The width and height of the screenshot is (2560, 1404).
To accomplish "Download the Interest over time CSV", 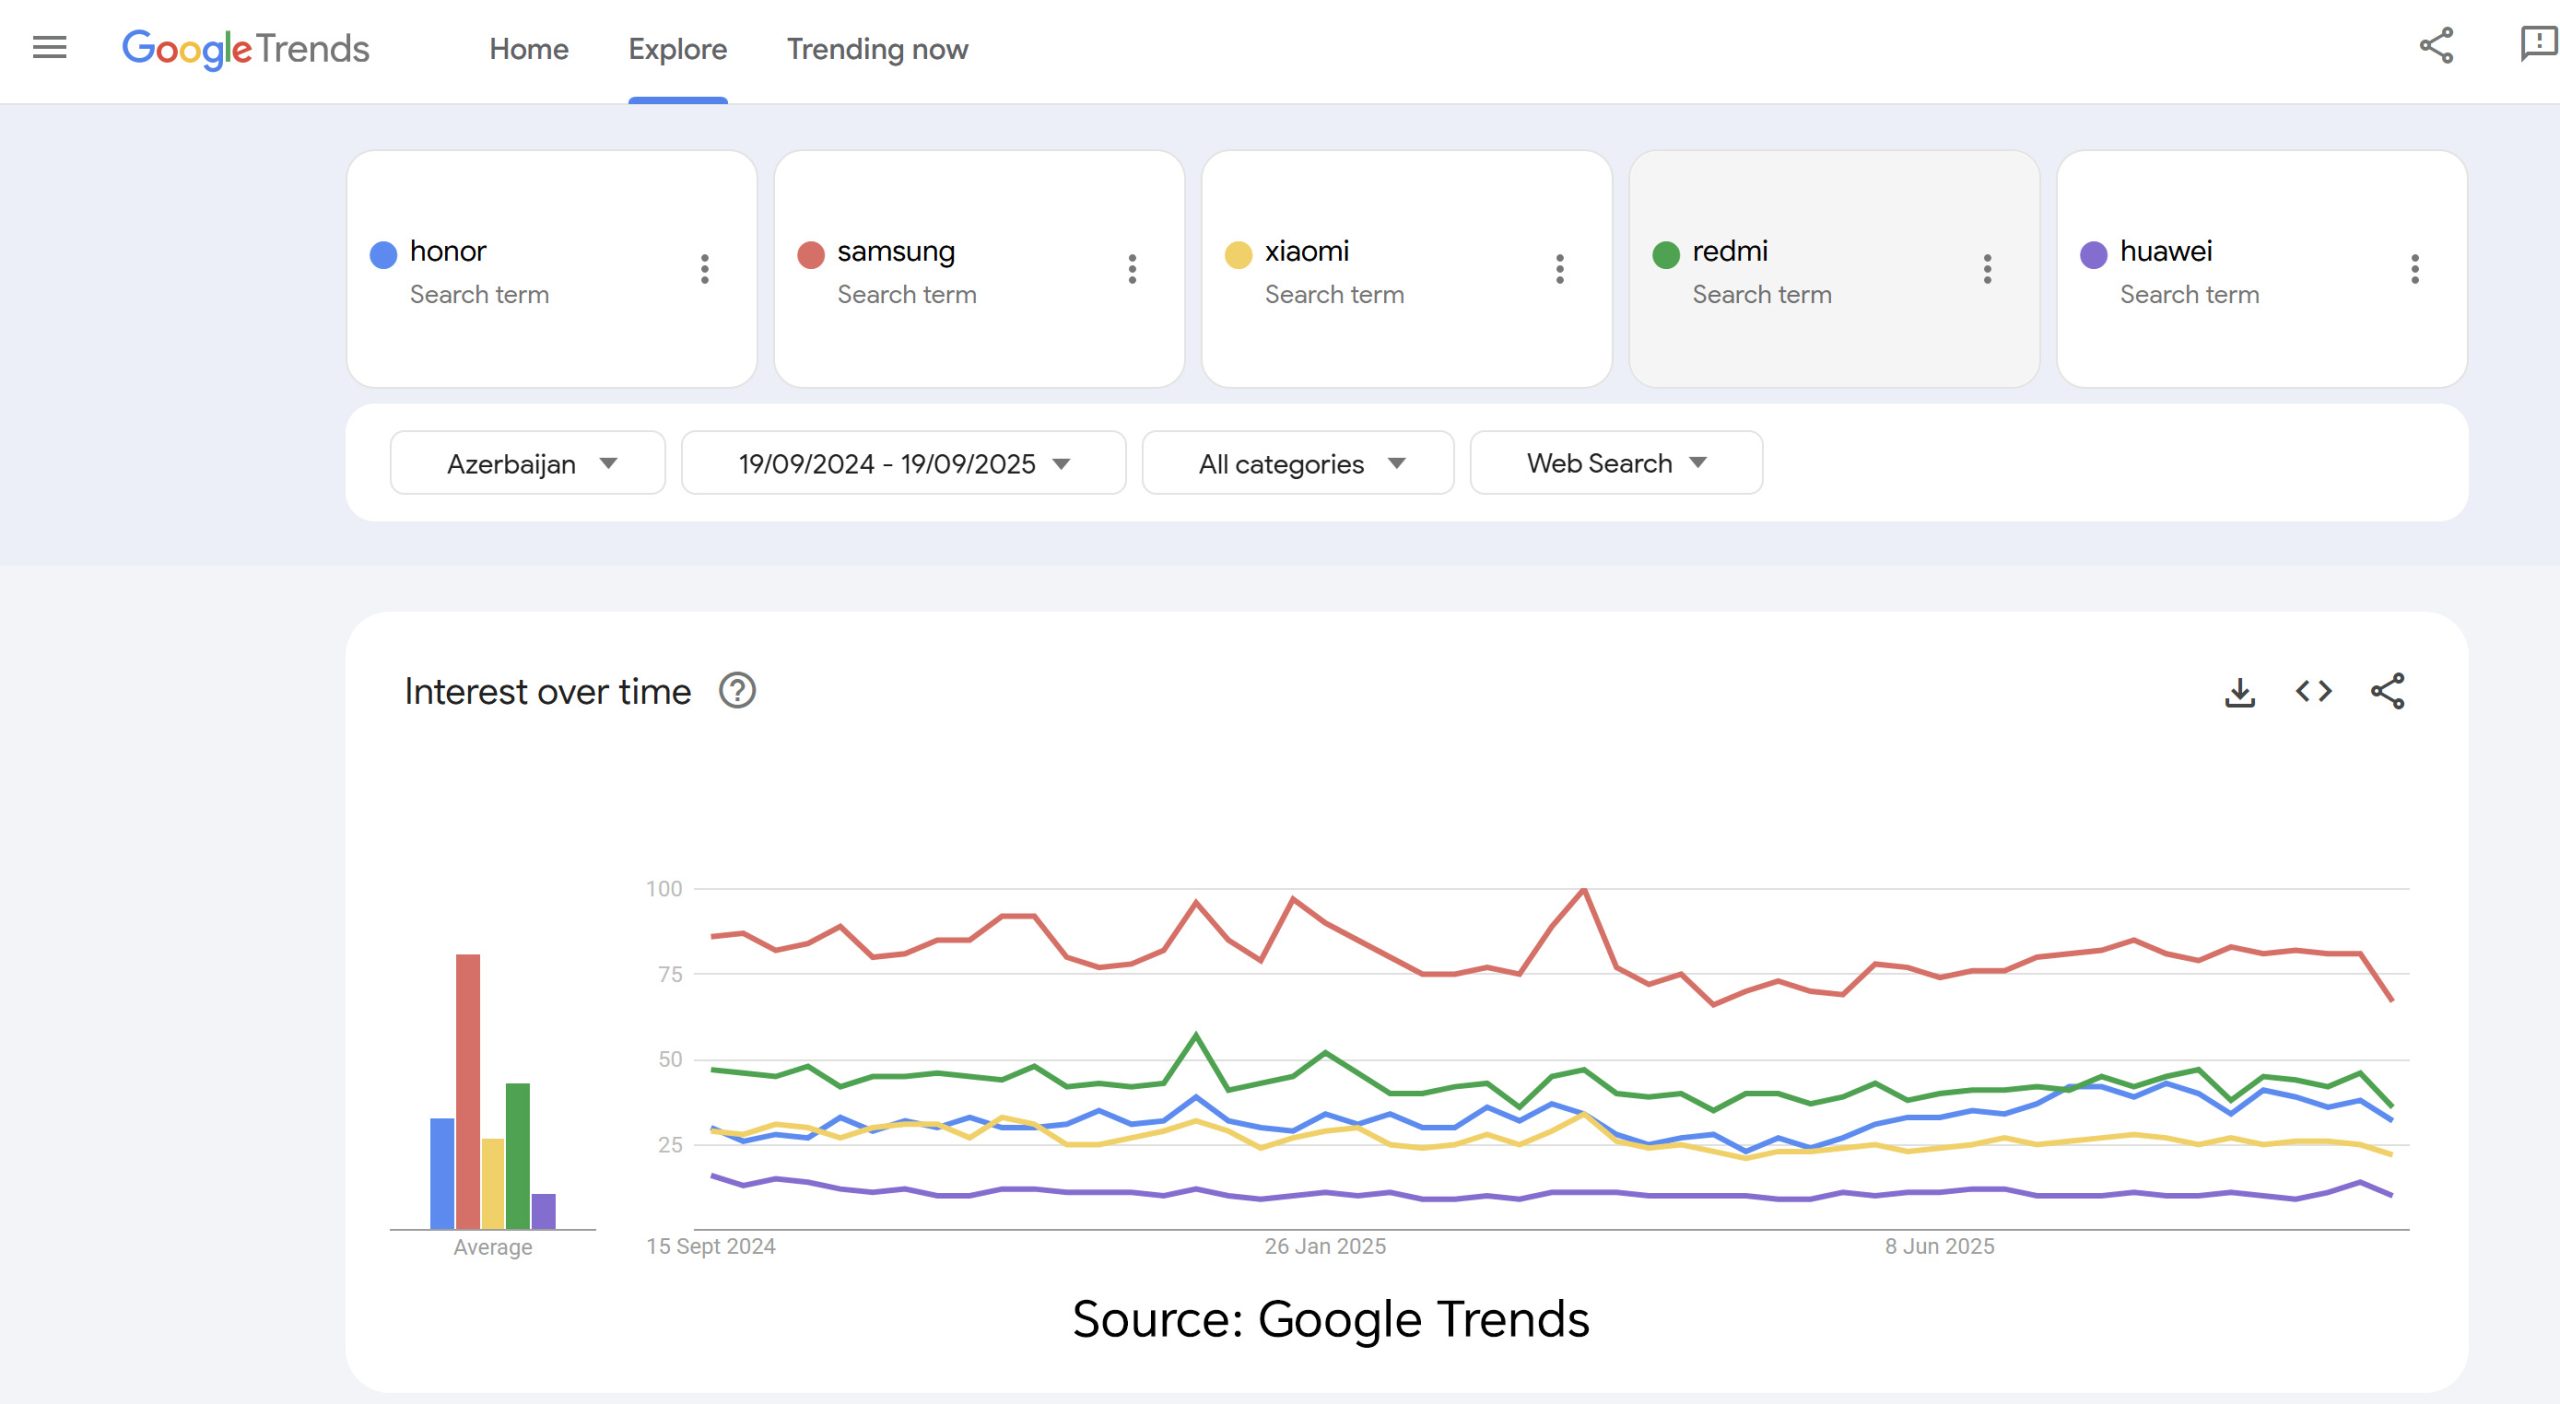I will point(2240,692).
